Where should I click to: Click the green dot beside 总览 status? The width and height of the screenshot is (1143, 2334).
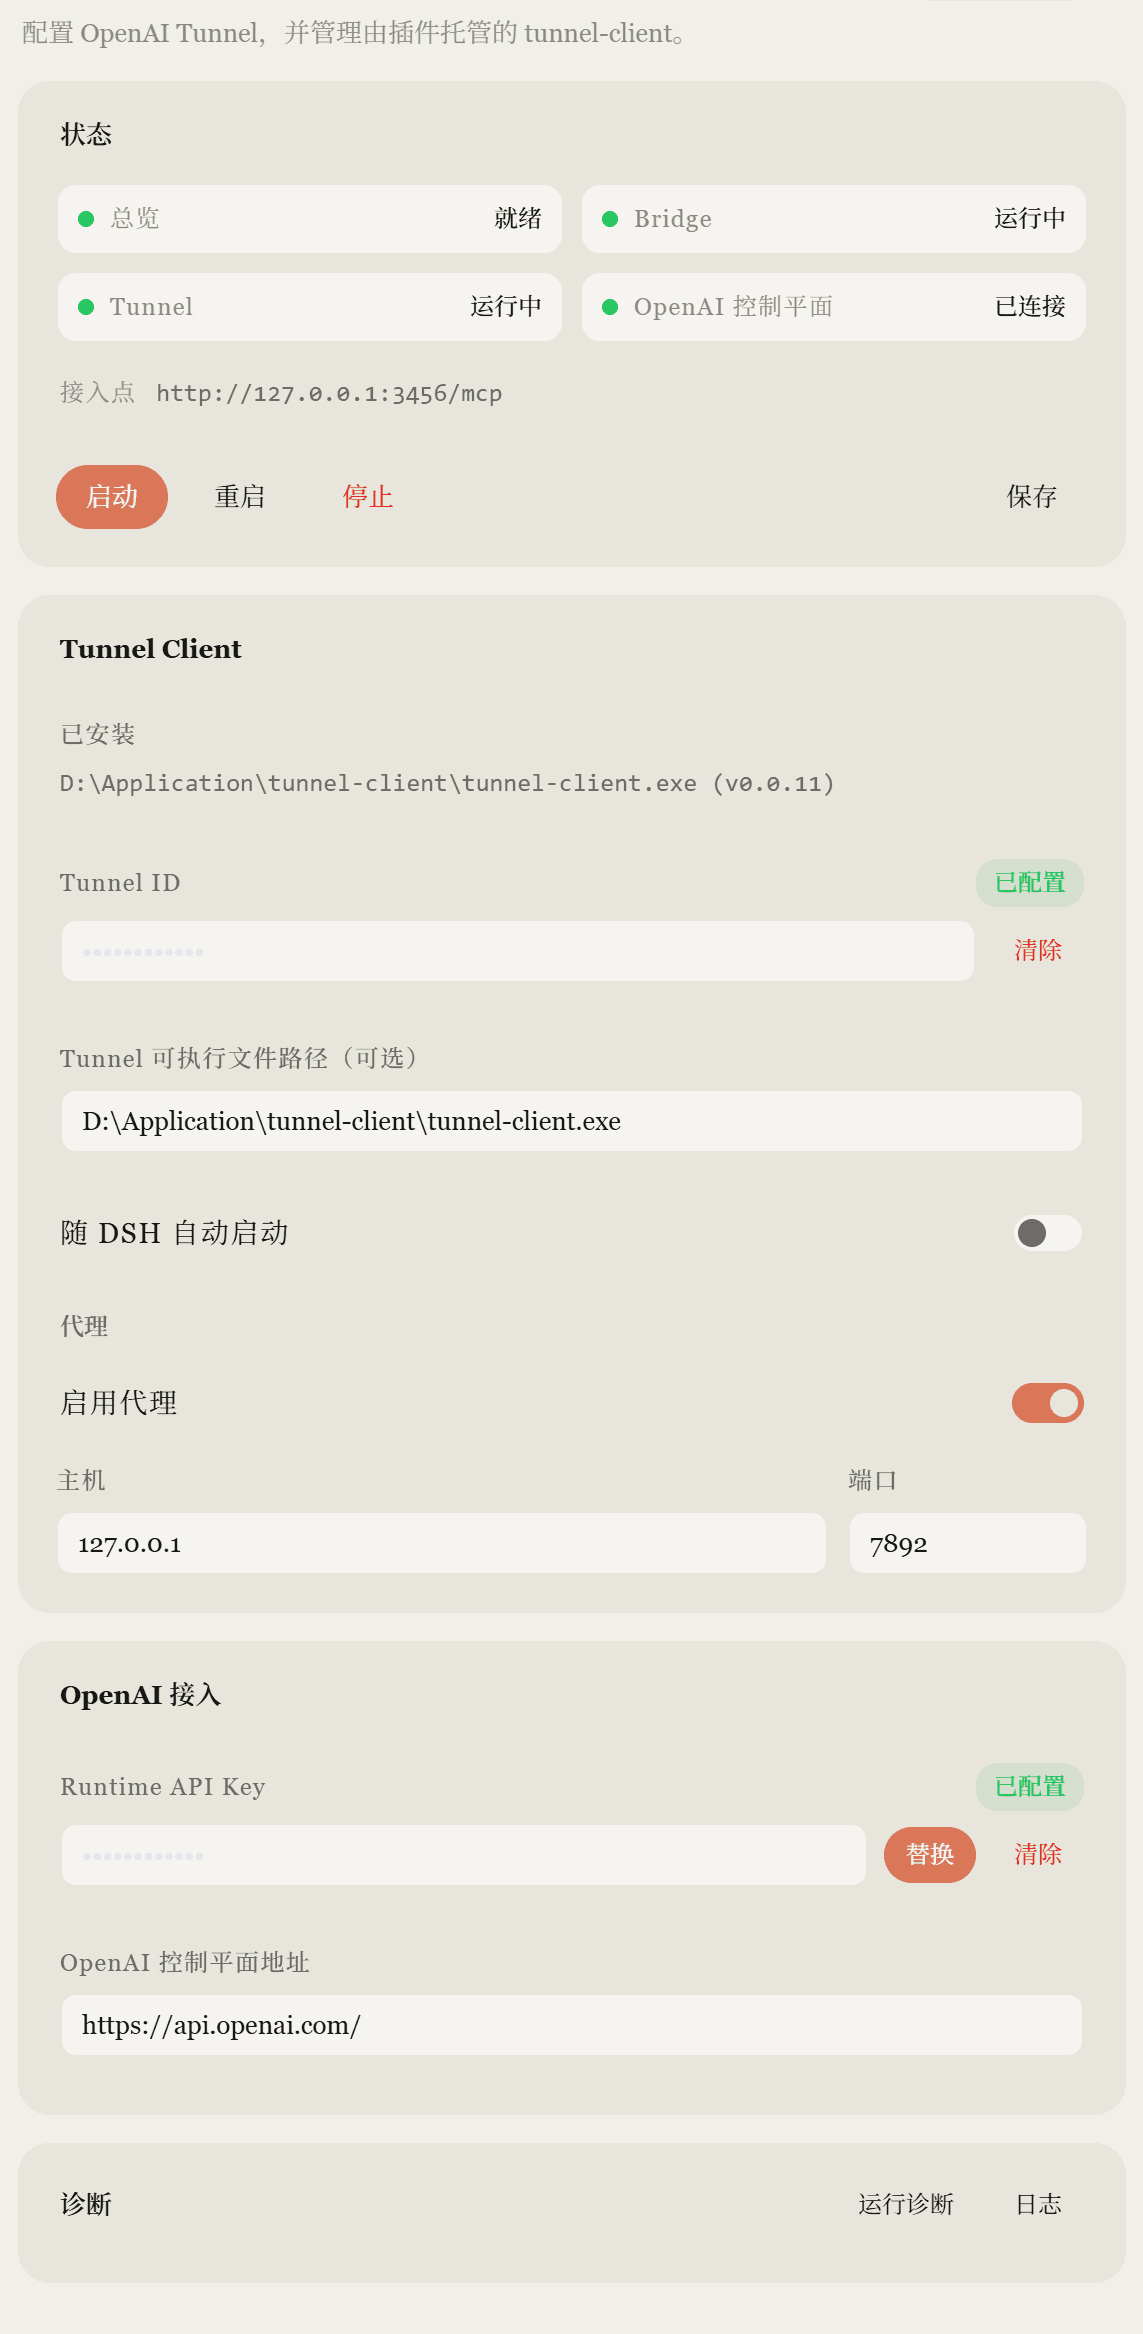point(86,219)
